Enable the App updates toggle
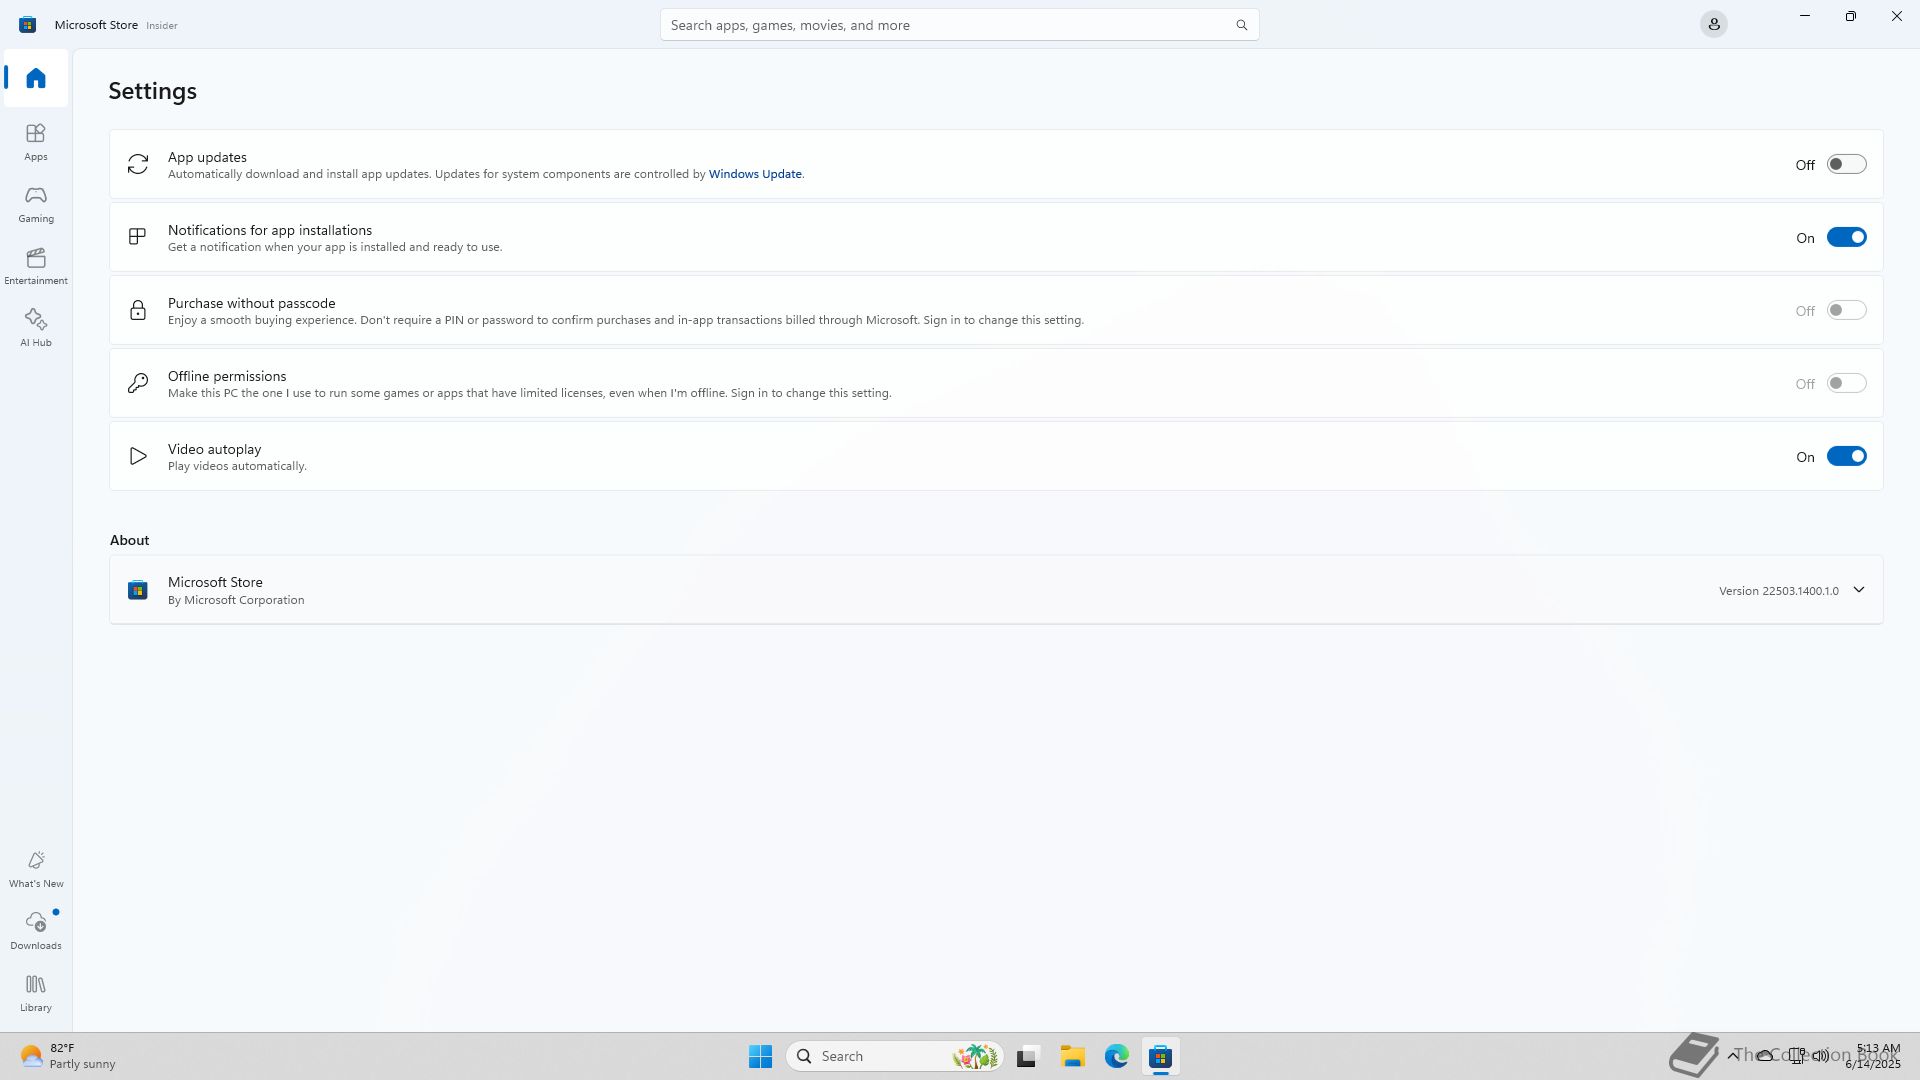 [1846, 164]
